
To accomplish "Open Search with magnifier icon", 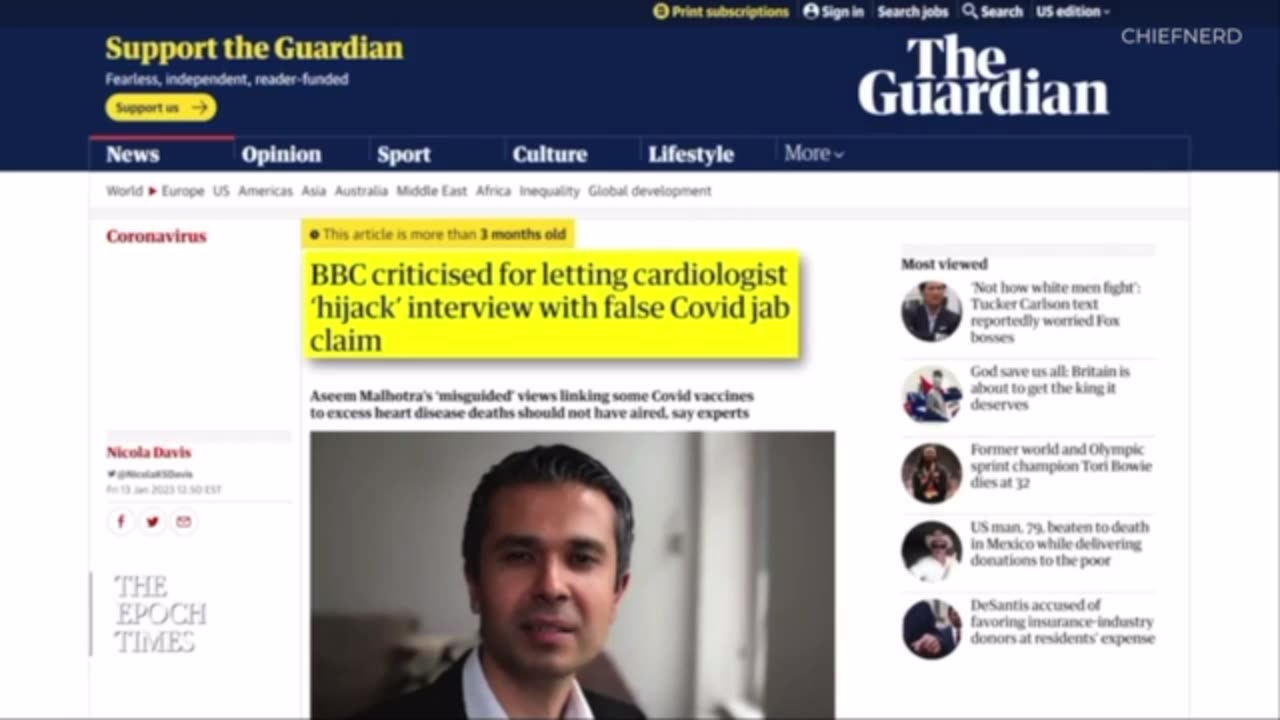I will click(970, 11).
